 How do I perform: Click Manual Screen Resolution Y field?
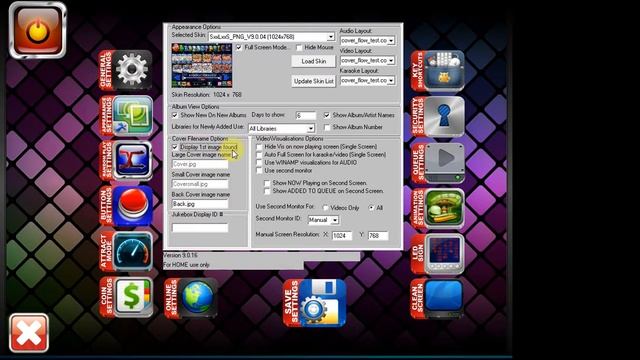tap(378, 236)
